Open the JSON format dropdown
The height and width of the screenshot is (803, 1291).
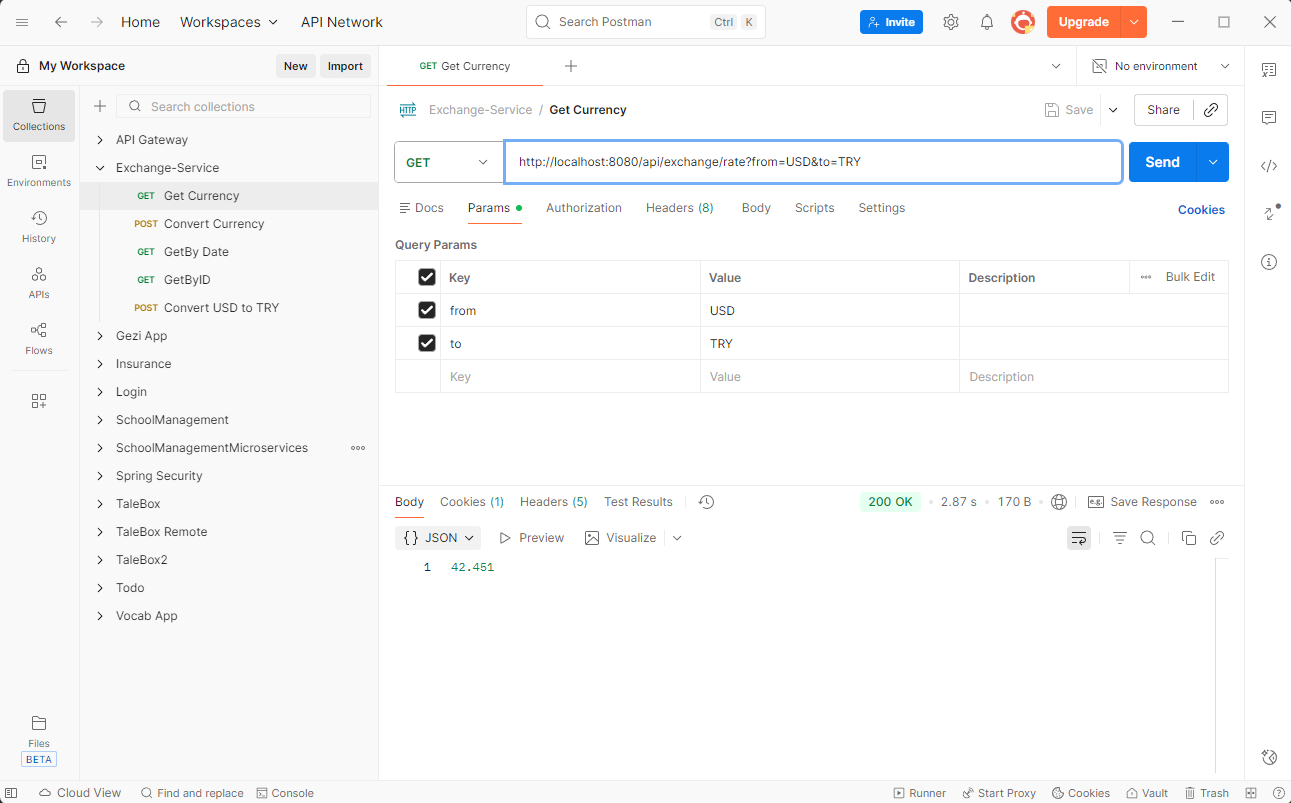point(438,538)
